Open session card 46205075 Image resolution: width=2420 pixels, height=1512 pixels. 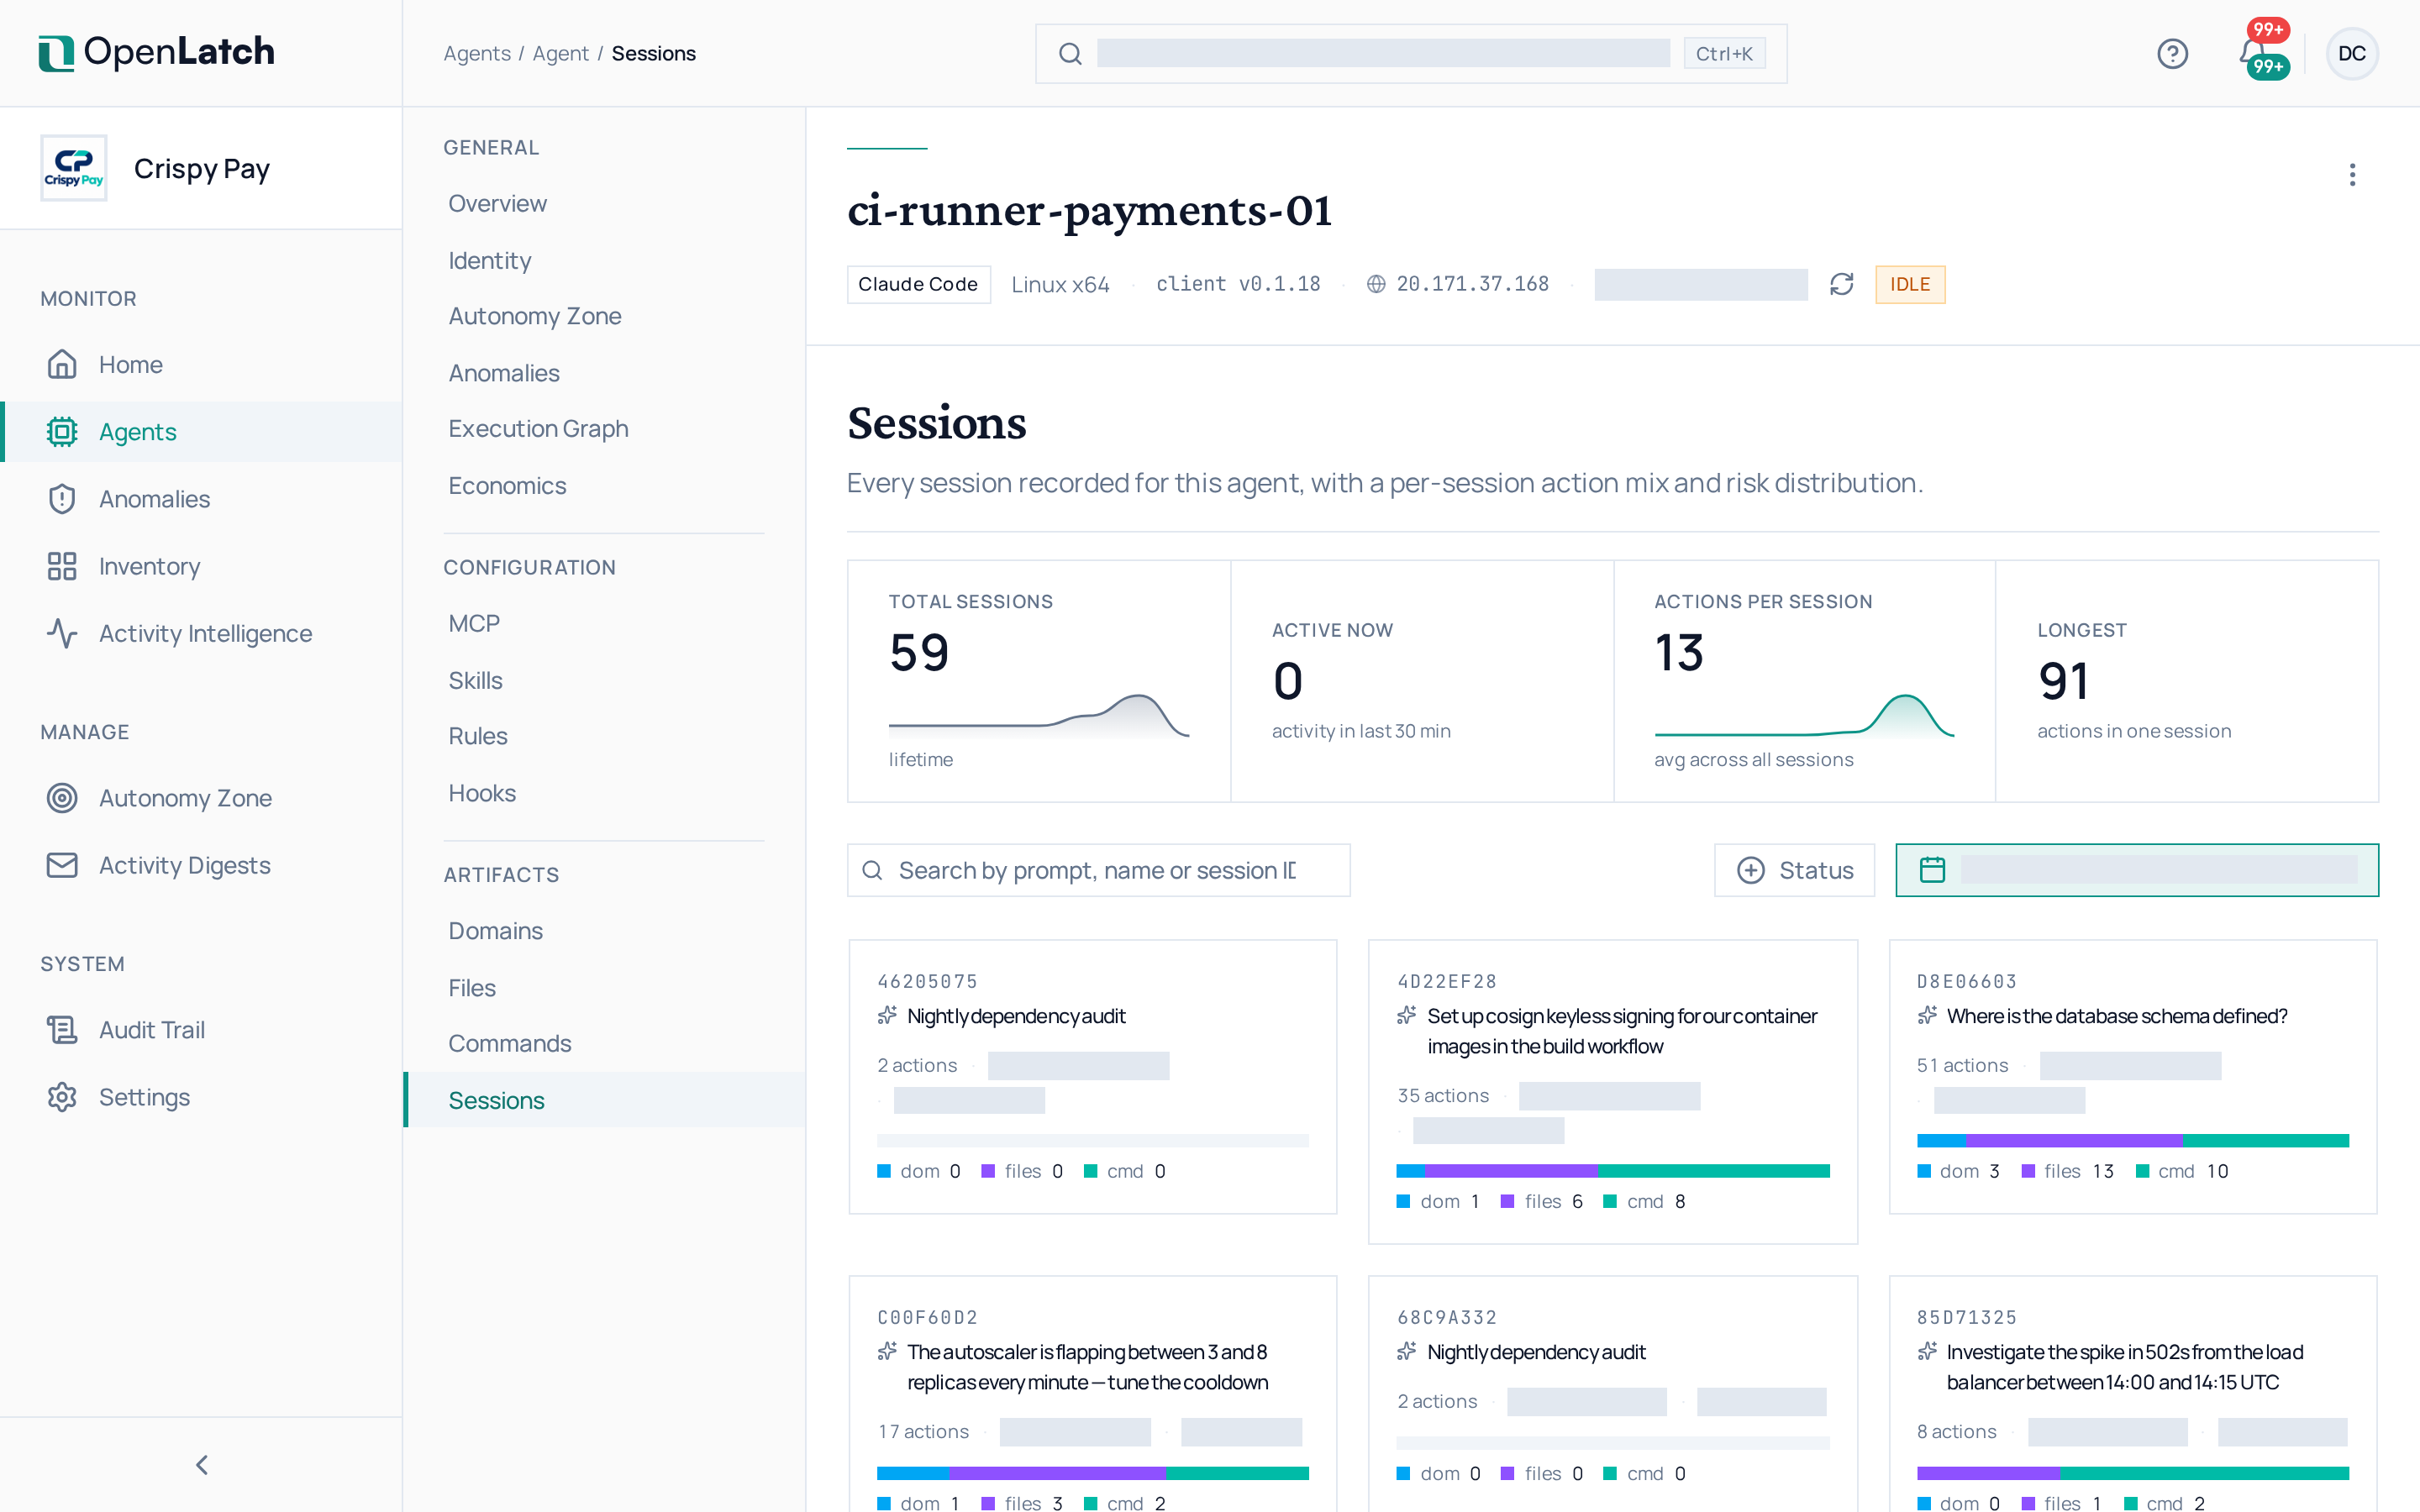pos(1092,1076)
